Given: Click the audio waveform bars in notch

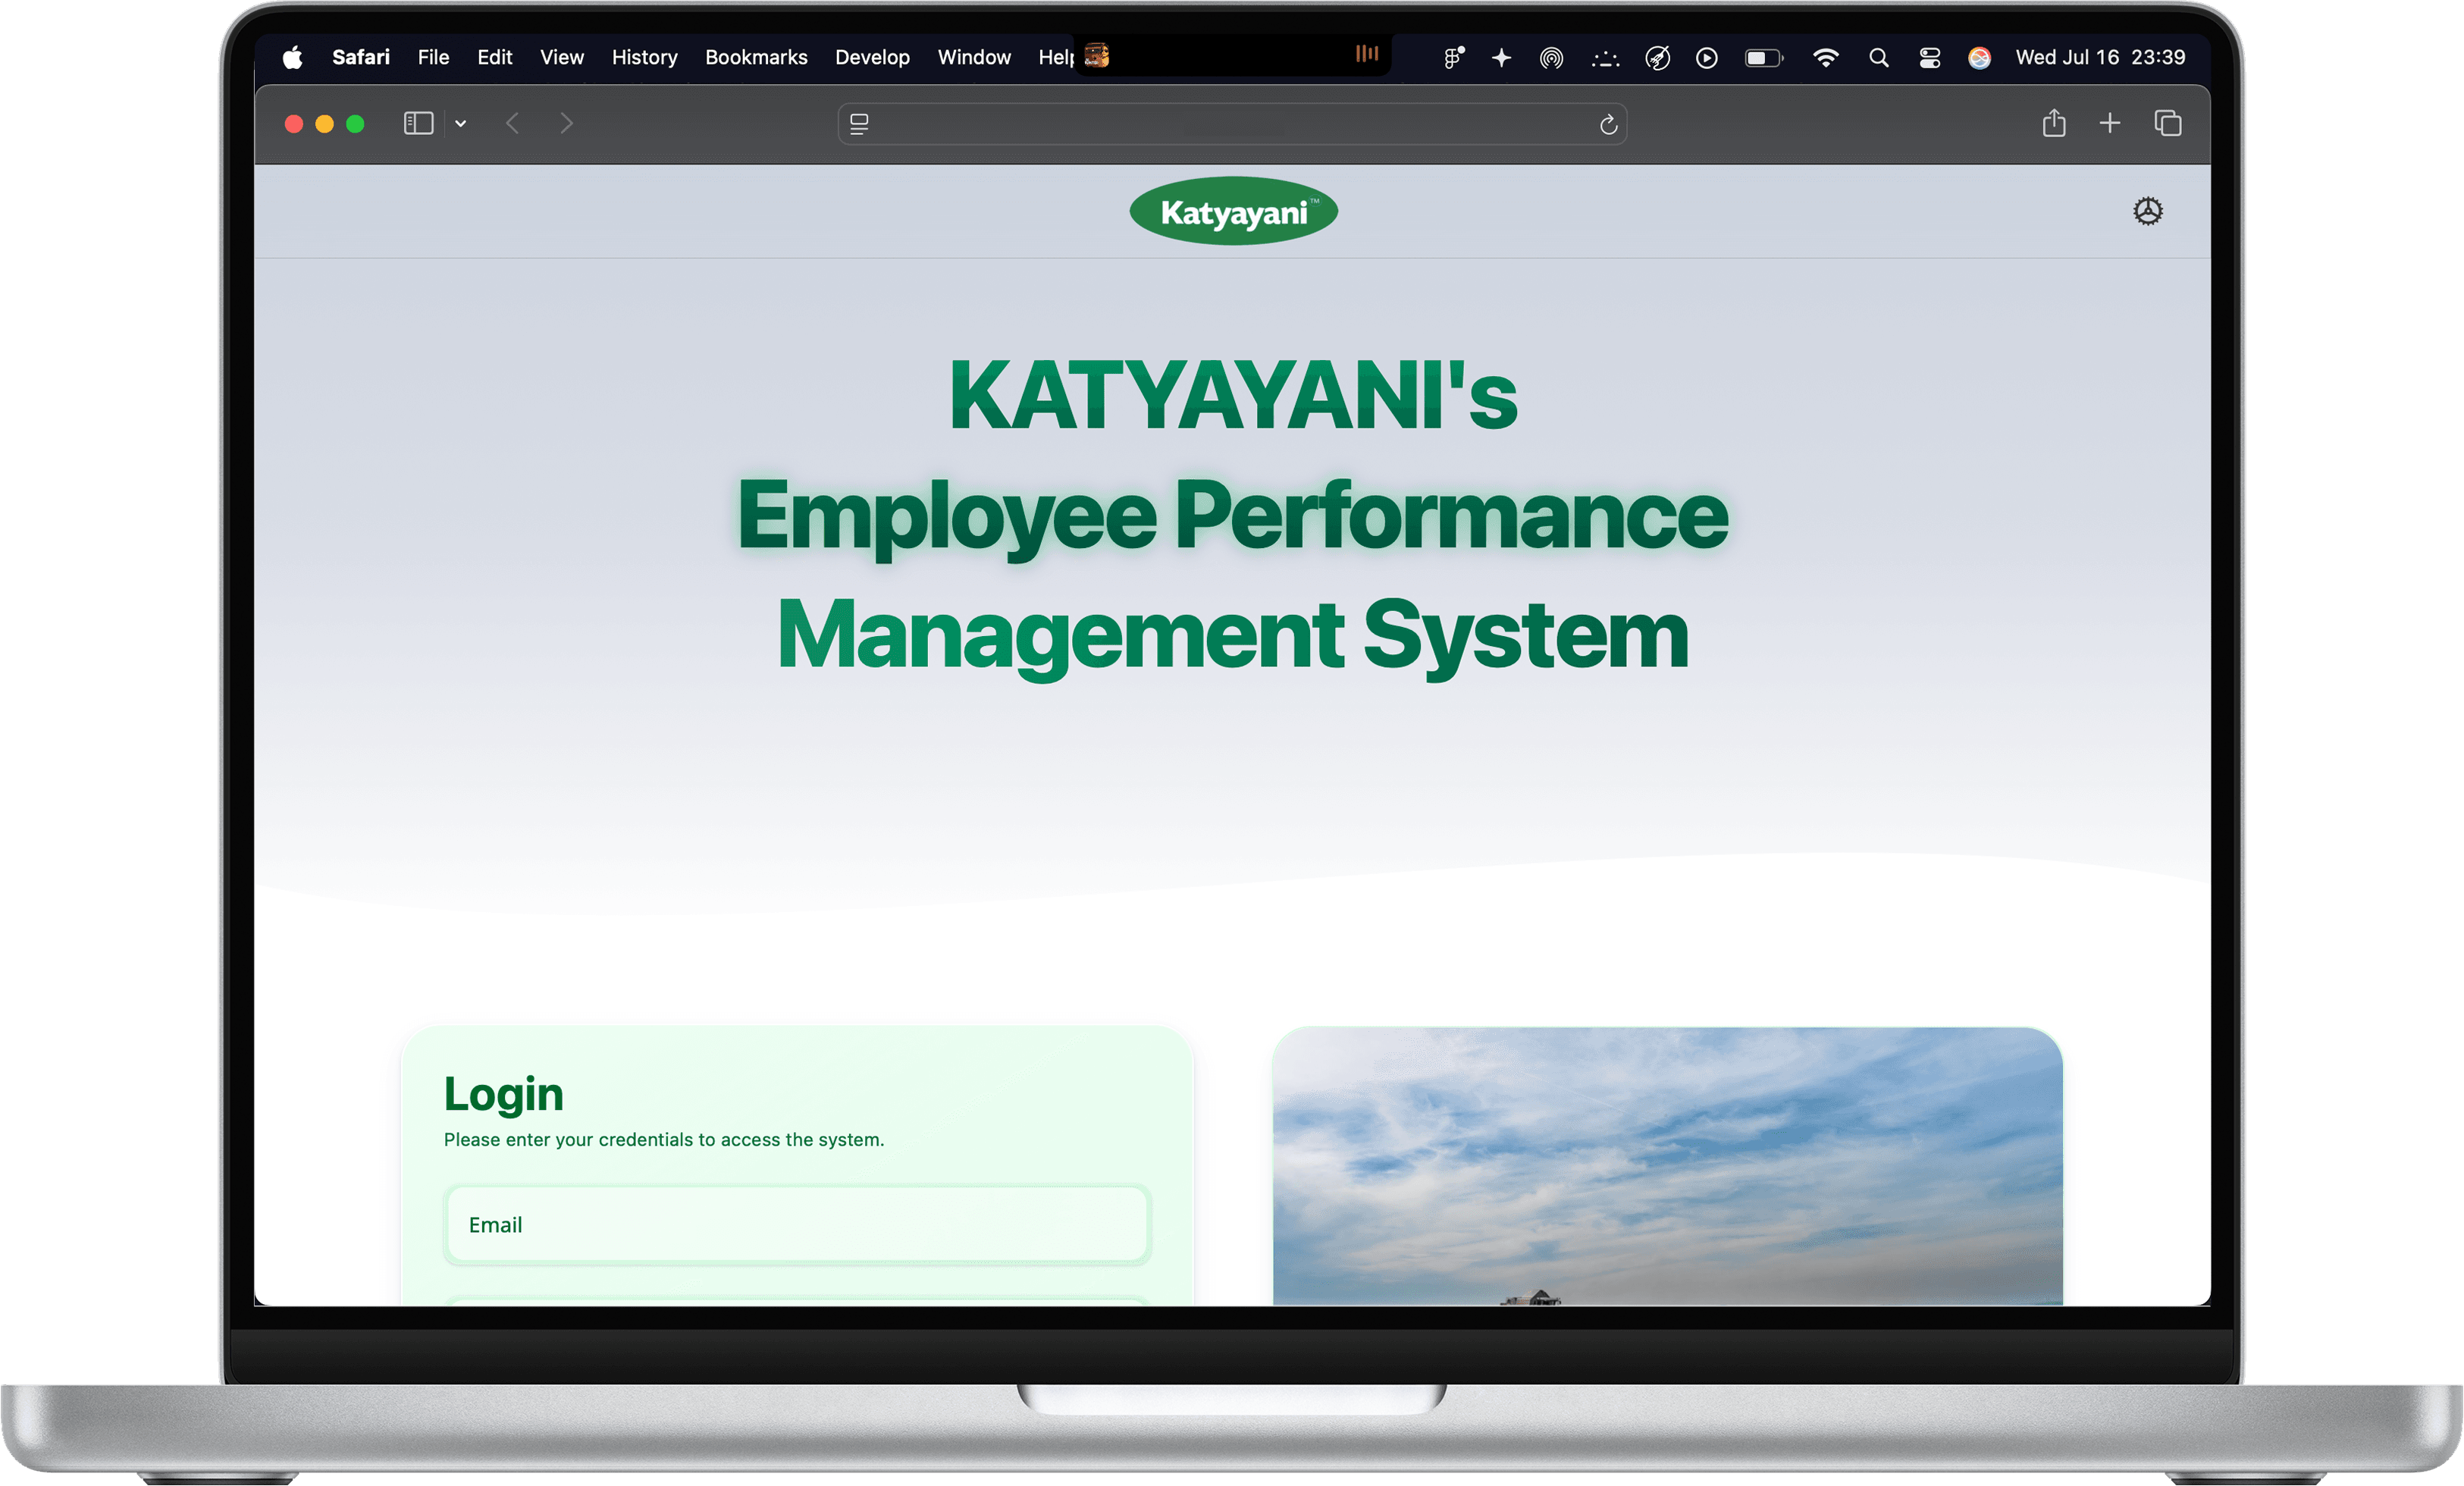Looking at the screenshot, I should (1366, 54).
